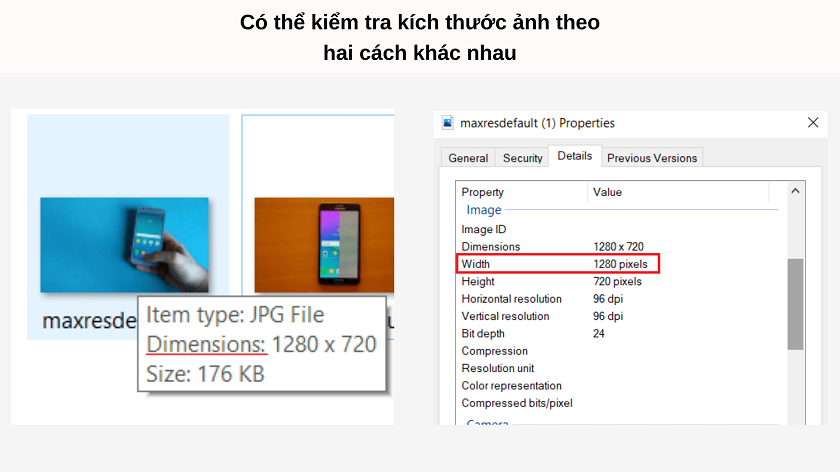Select the Vertical resolution row

557,316
